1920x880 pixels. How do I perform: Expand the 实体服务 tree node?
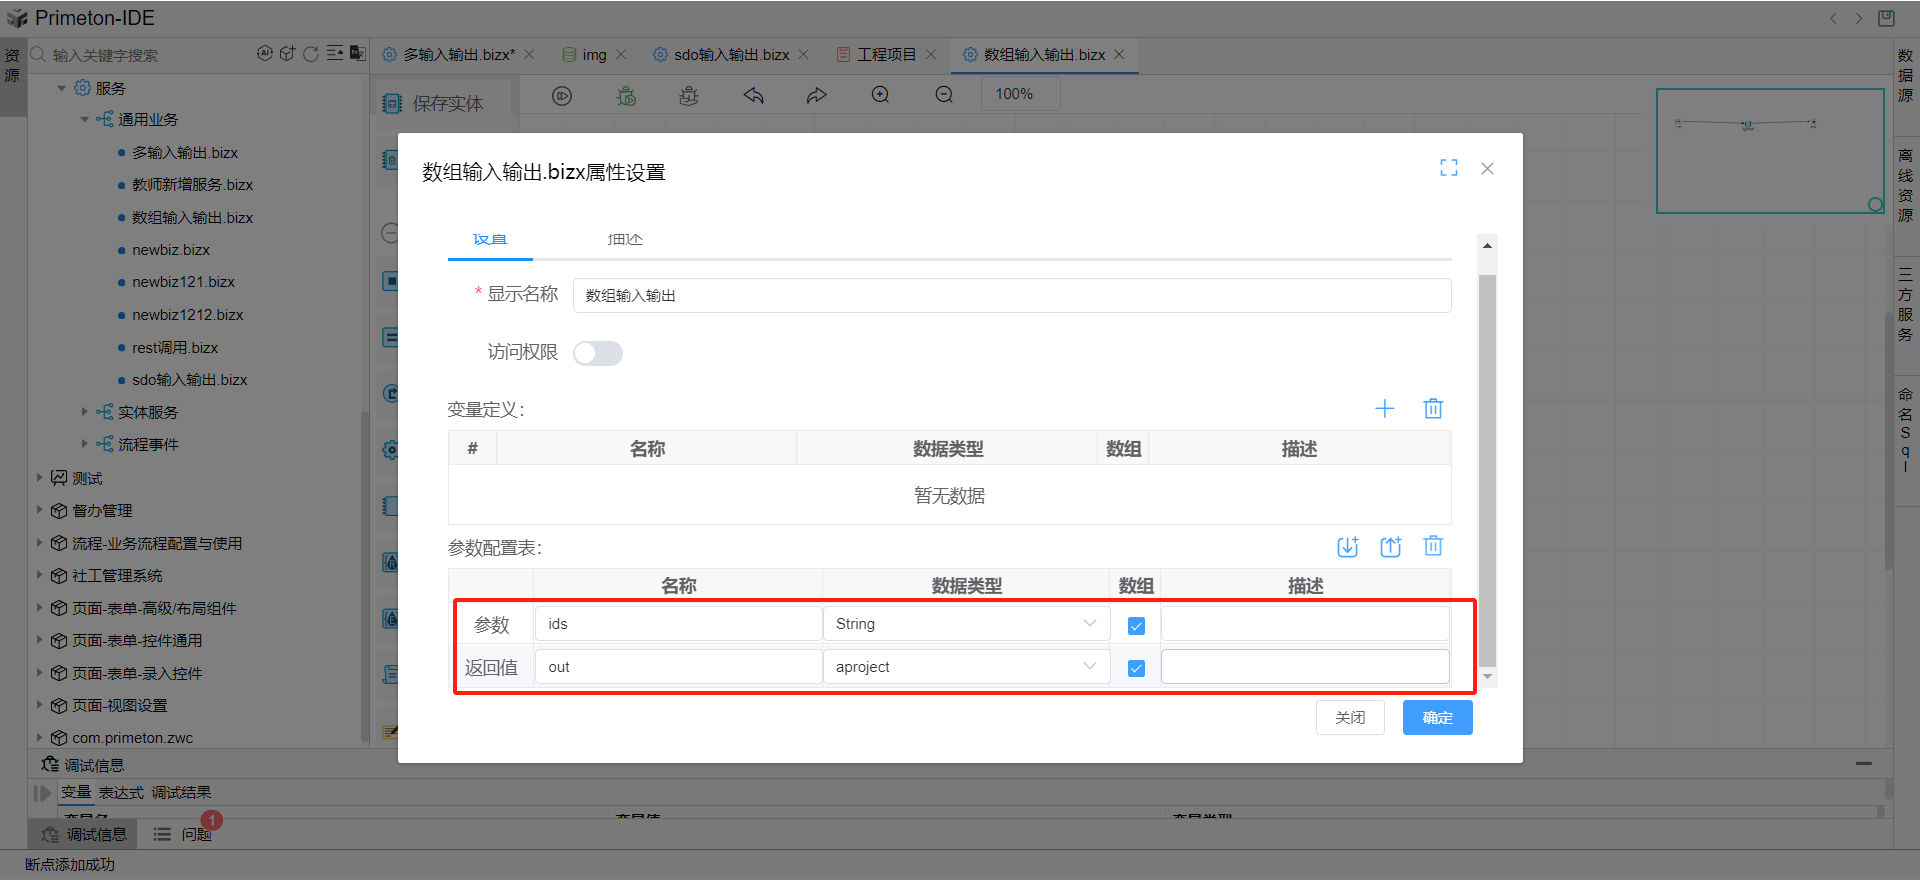pos(85,412)
